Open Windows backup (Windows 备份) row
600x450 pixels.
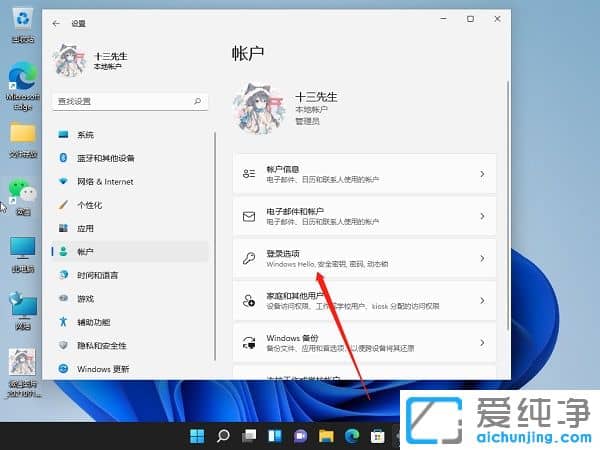[x=365, y=342]
